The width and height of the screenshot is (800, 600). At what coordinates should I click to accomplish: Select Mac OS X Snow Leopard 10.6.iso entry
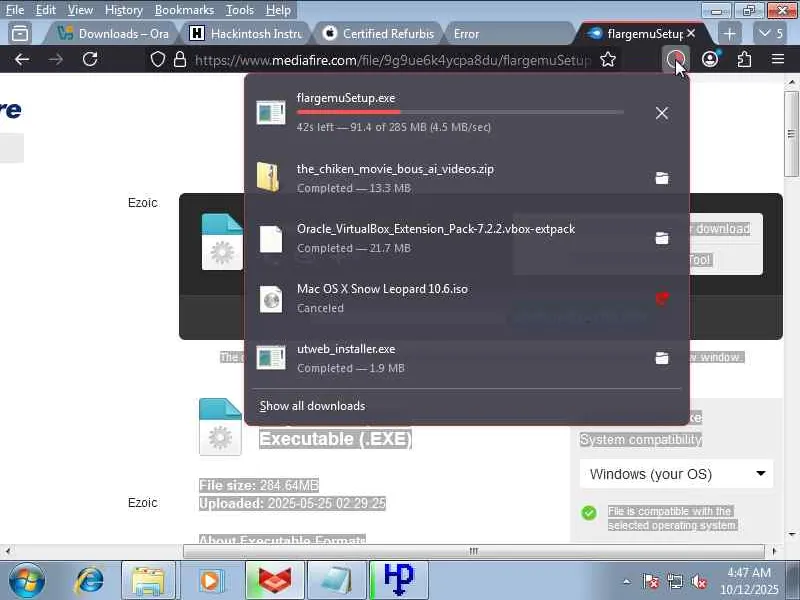[445, 298]
